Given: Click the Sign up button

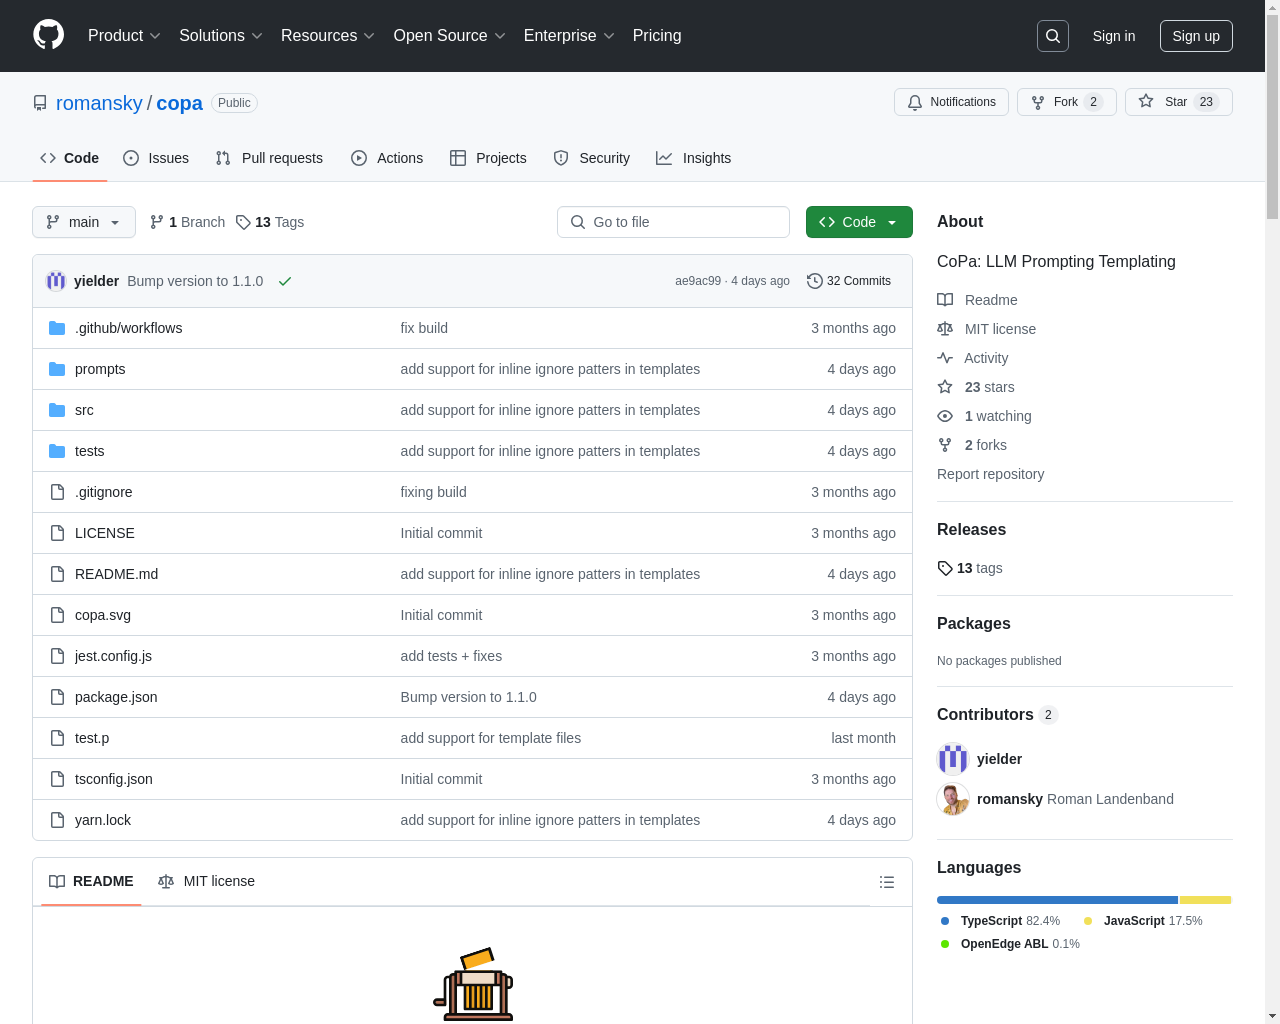Looking at the screenshot, I should (1196, 36).
